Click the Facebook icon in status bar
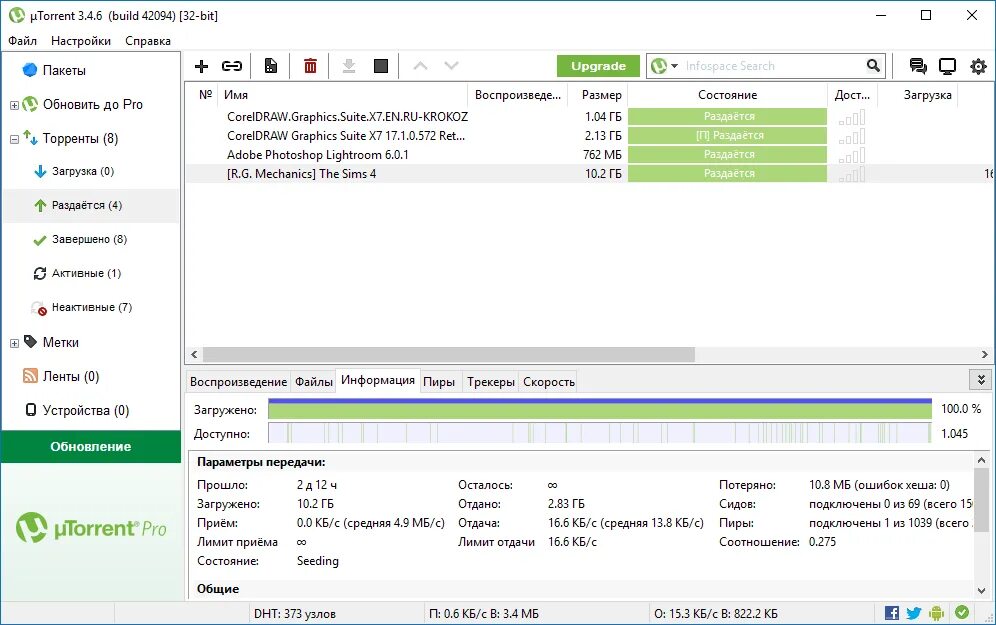 click(x=892, y=613)
